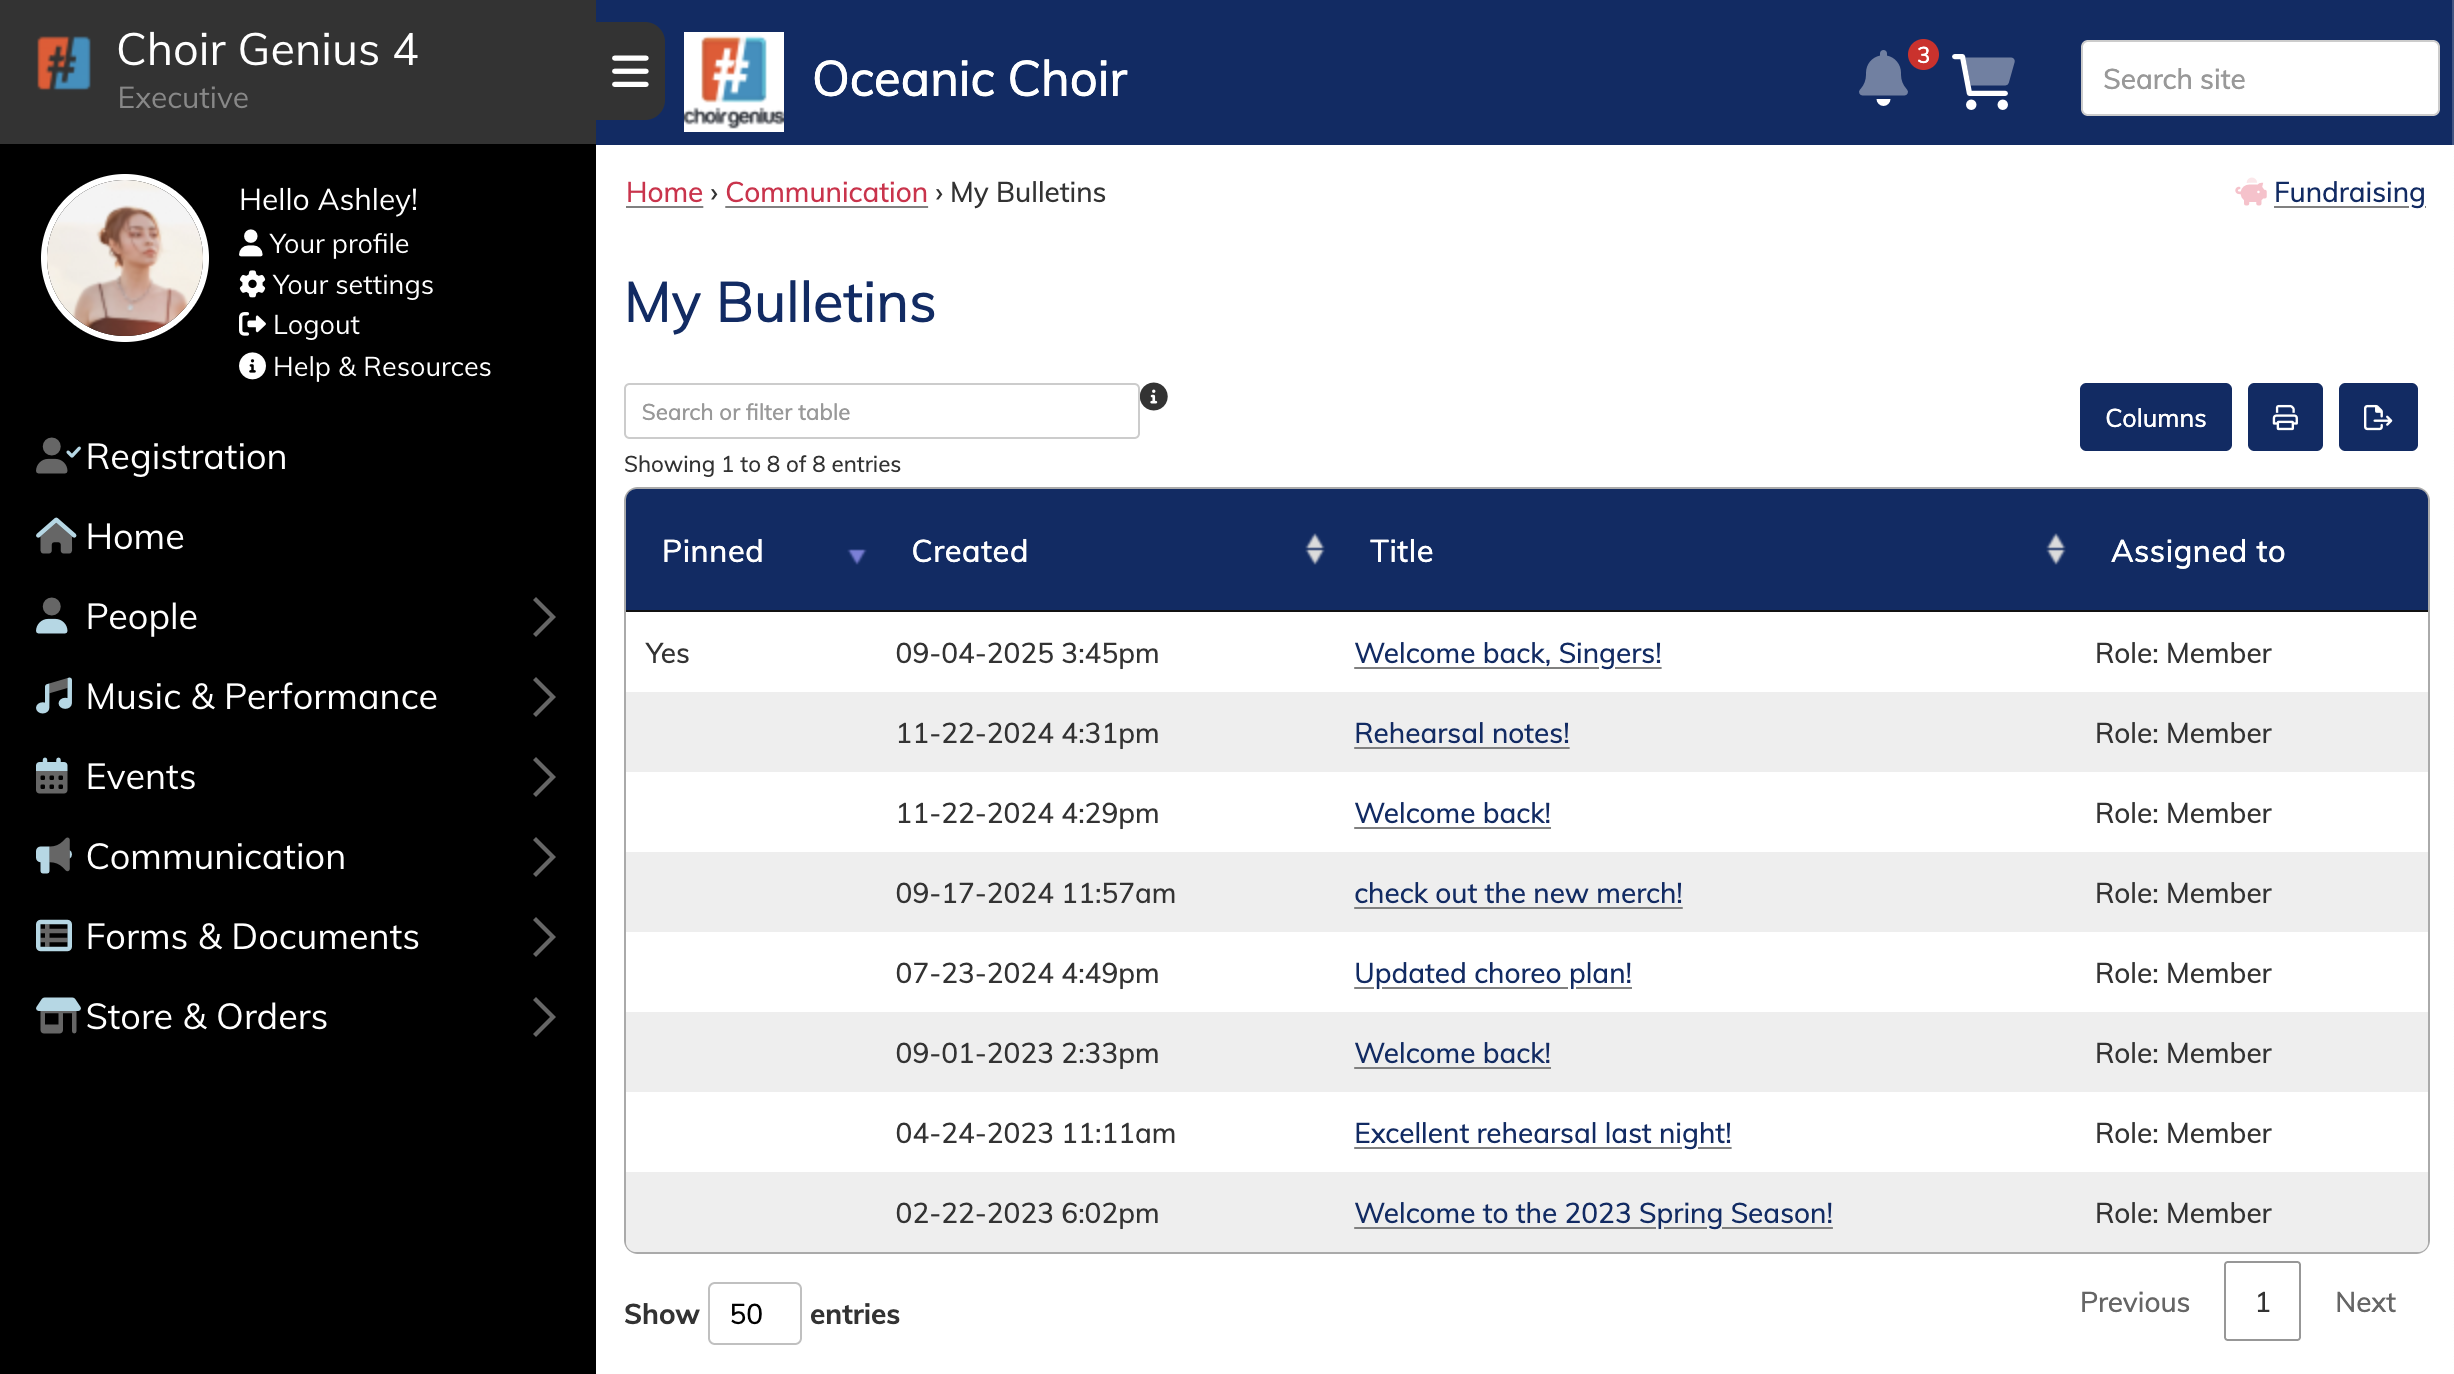Open the Home sidebar item
This screenshot has height=1374, width=2454.
[135, 537]
